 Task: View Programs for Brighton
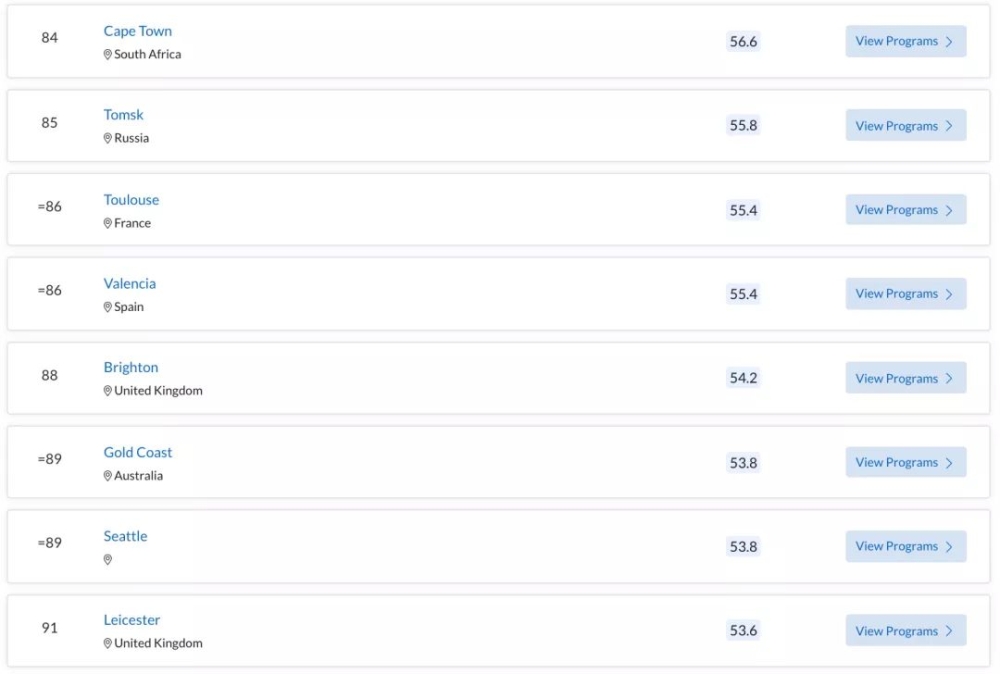click(906, 378)
